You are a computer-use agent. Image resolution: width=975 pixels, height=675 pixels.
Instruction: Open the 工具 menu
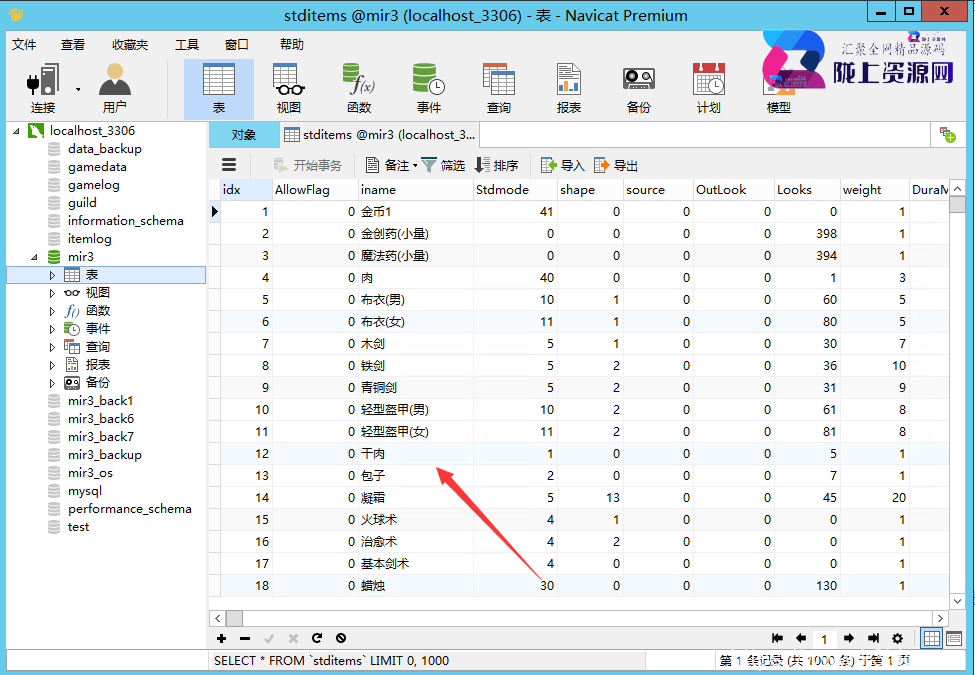pos(187,45)
